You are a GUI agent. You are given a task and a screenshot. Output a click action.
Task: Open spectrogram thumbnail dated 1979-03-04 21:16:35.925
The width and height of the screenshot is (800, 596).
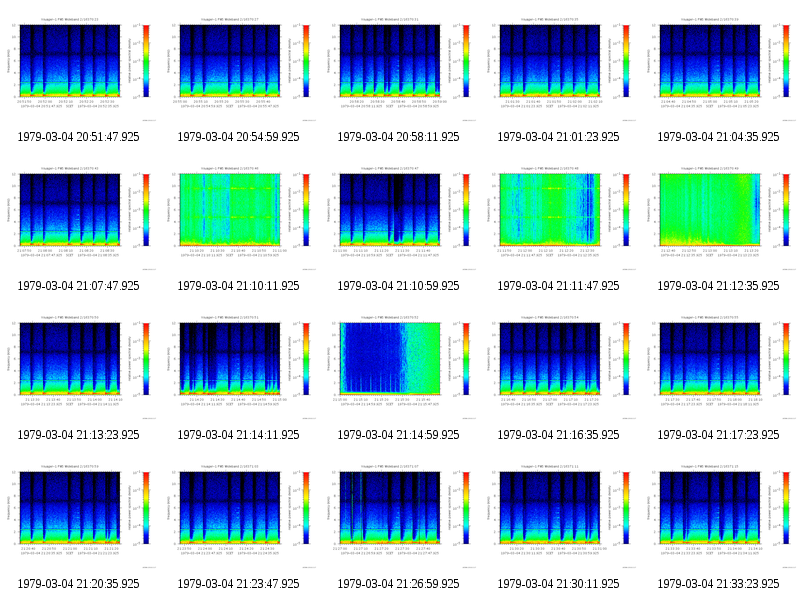tap(558, 366)
